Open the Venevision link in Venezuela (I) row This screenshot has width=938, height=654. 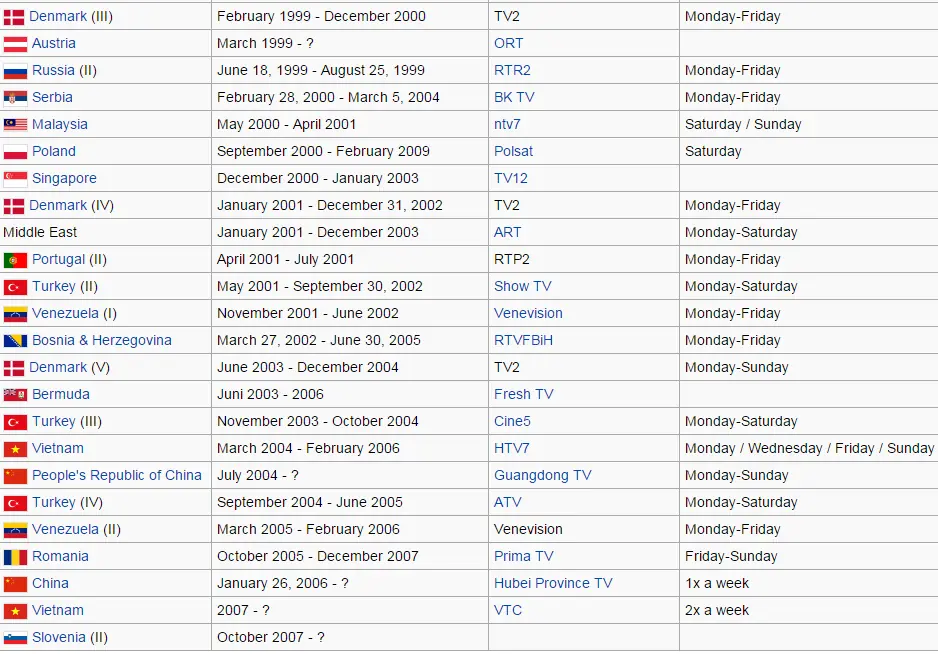(x=528, y=313)
